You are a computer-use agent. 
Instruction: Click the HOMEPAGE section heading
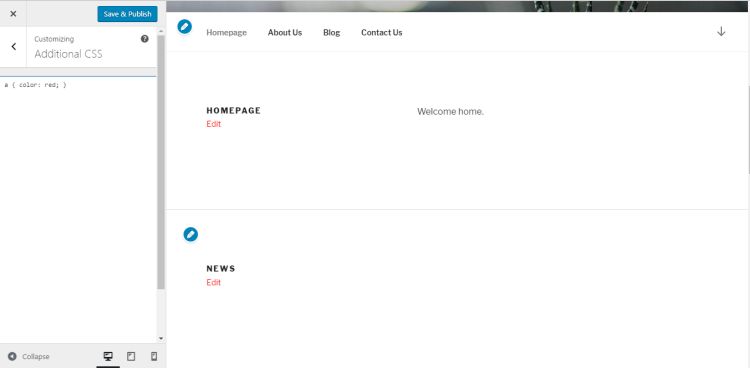233,111
